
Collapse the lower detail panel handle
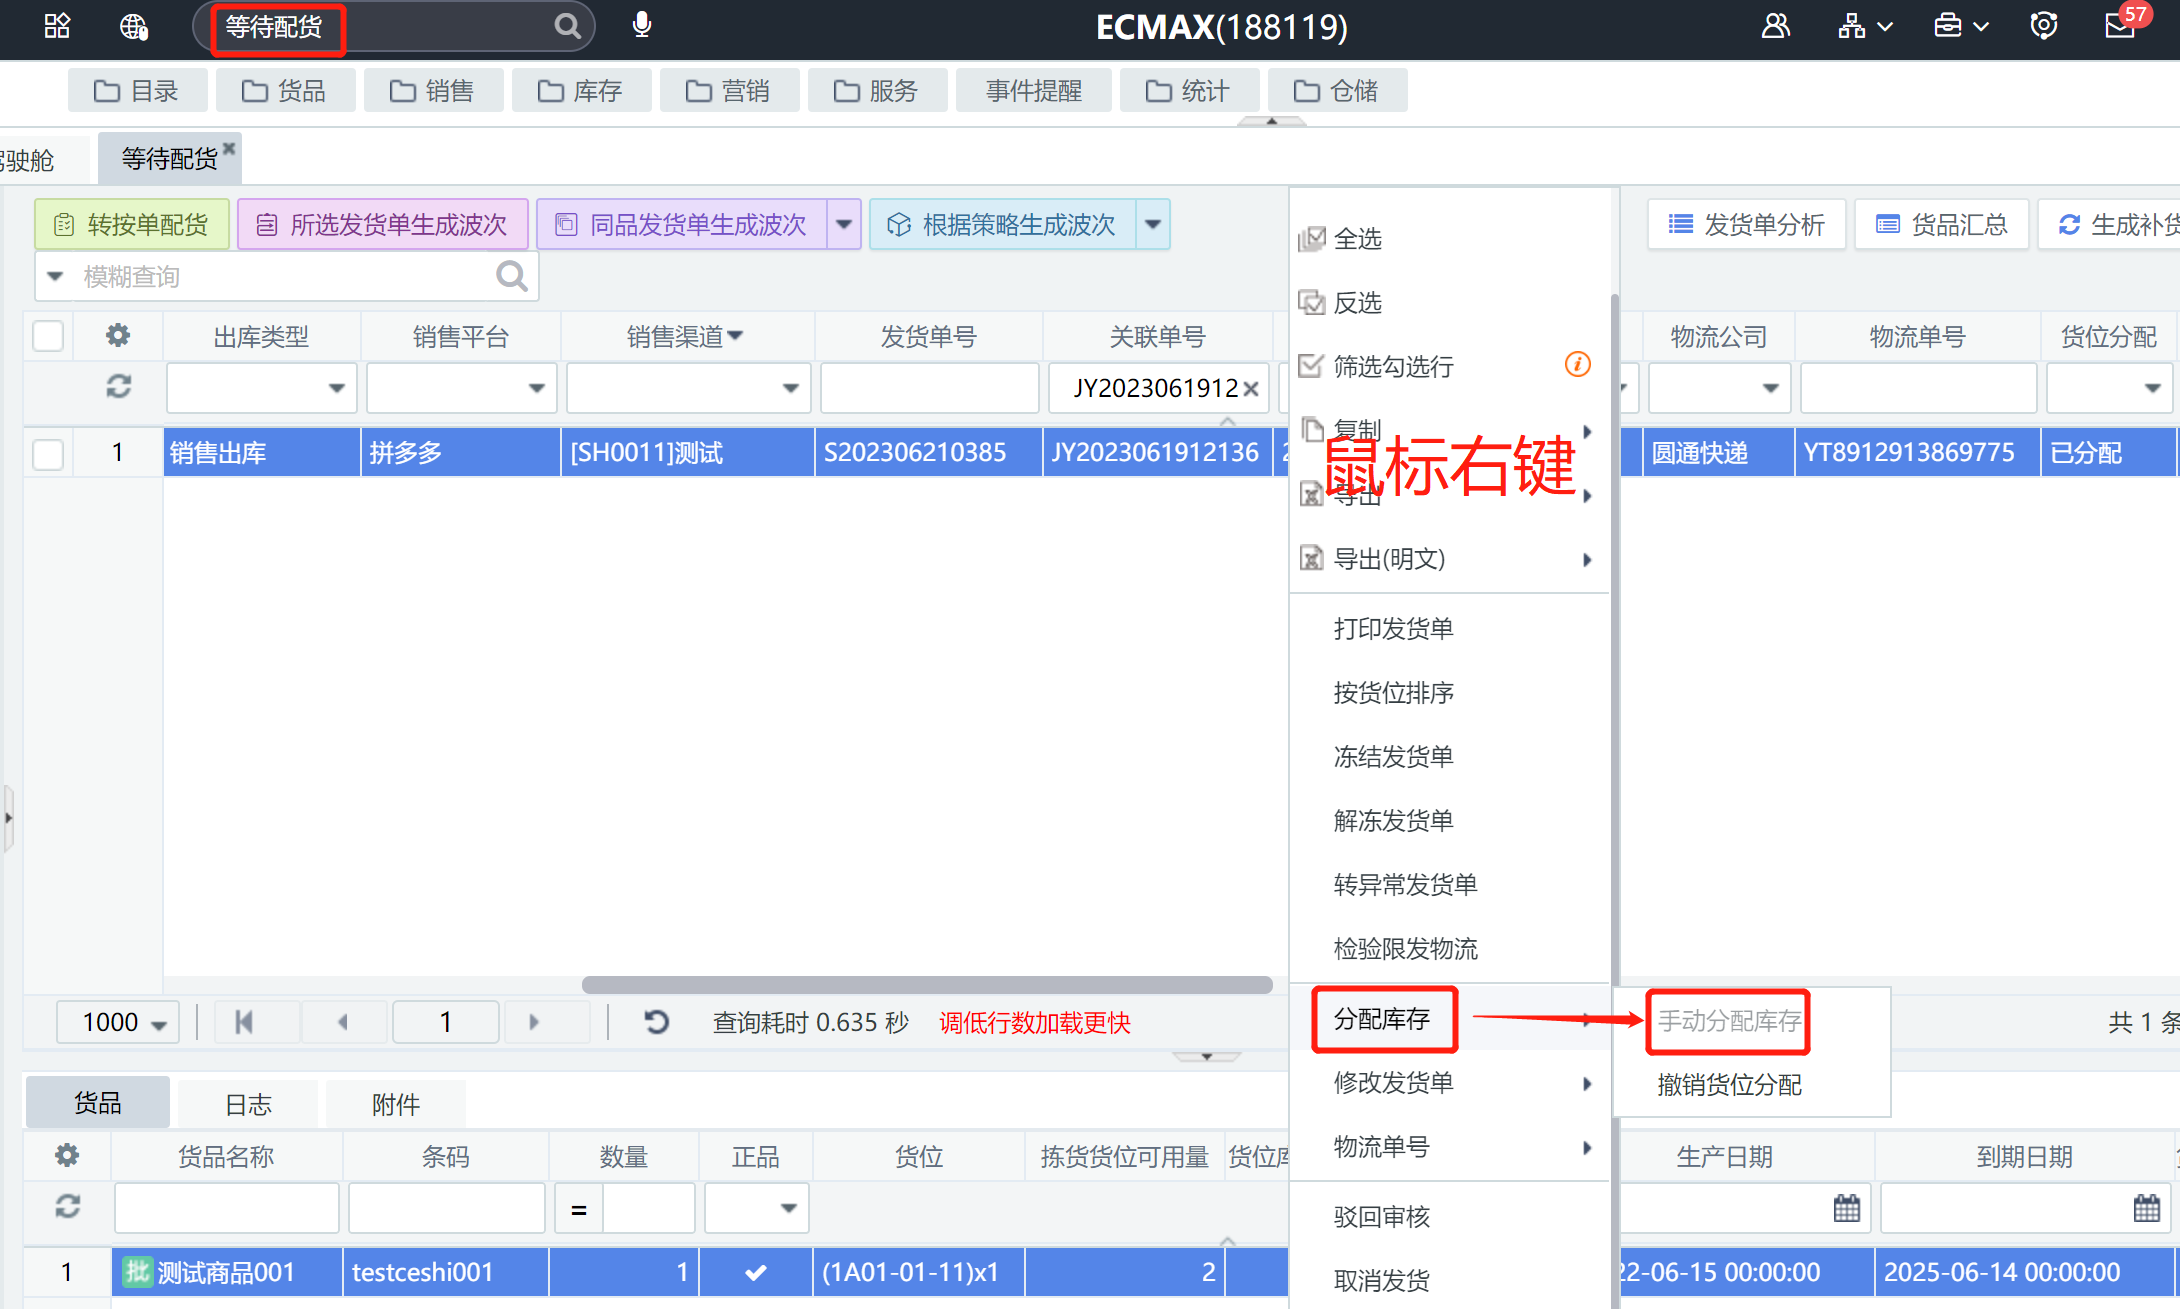(1207, 1057)
